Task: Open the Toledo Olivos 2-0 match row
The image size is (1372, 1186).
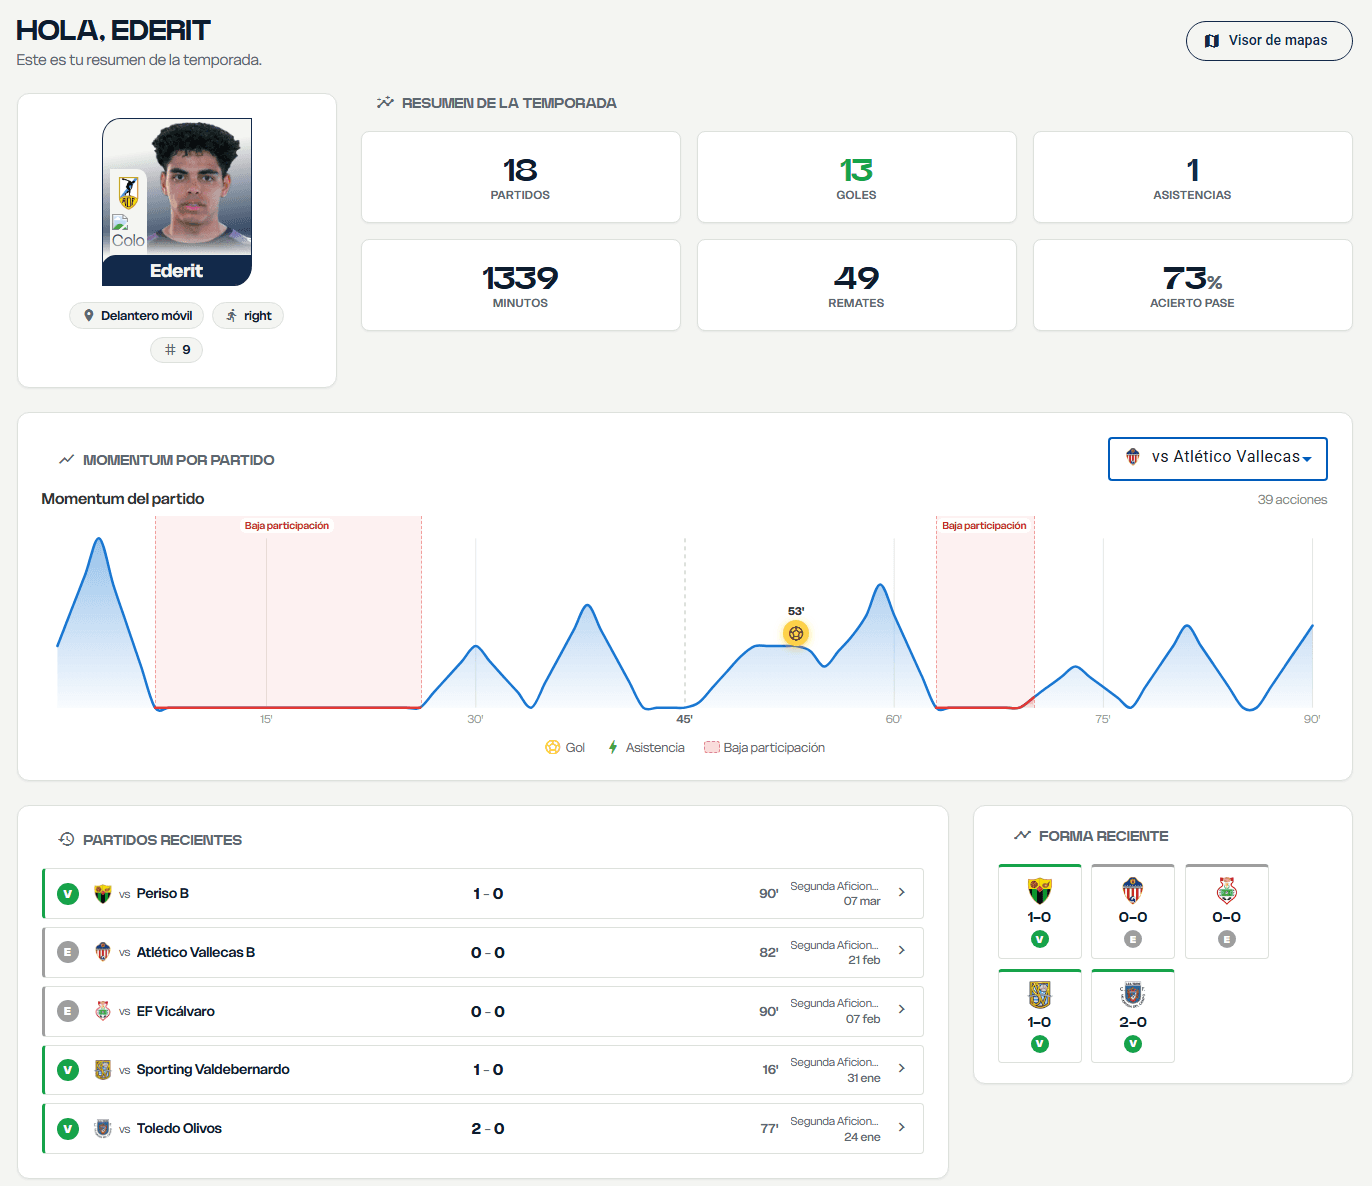Action: coord(483,1129)
